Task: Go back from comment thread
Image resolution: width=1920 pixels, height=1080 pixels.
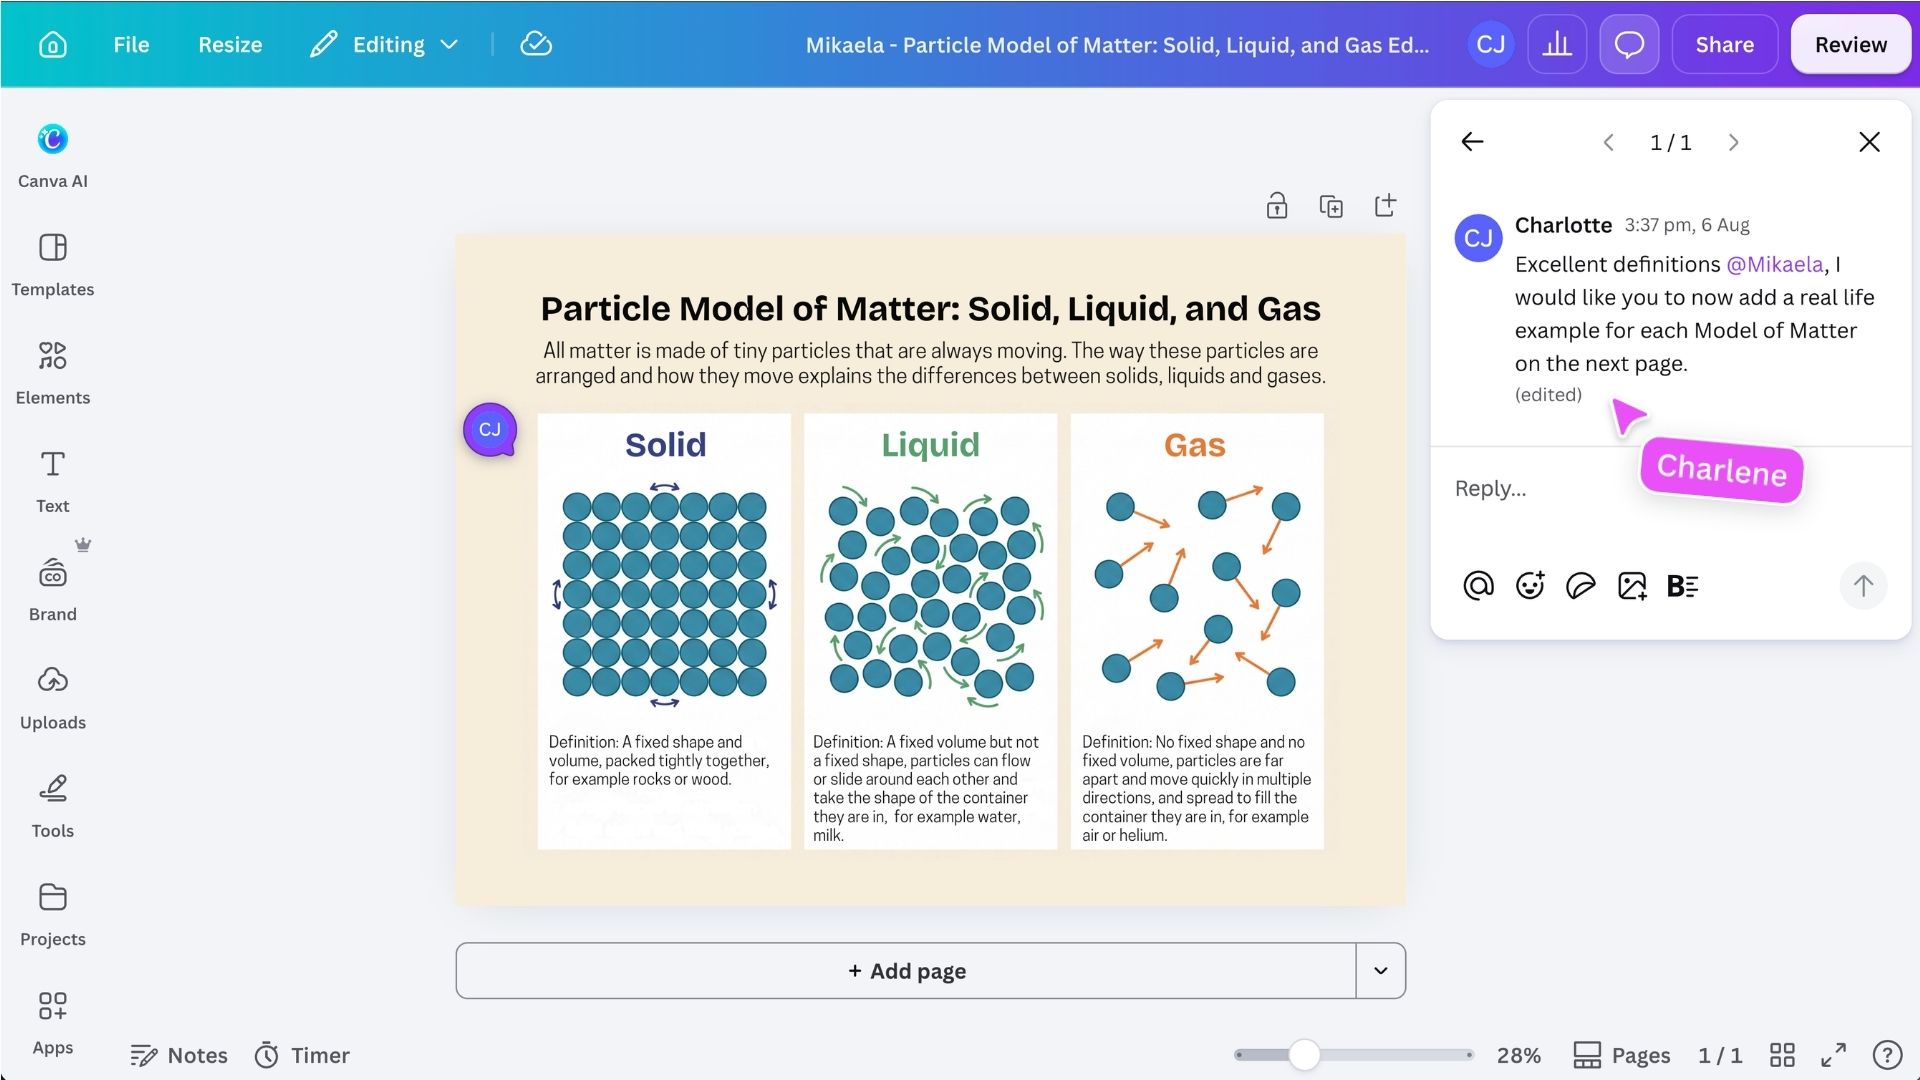Action: point(1472,142)
